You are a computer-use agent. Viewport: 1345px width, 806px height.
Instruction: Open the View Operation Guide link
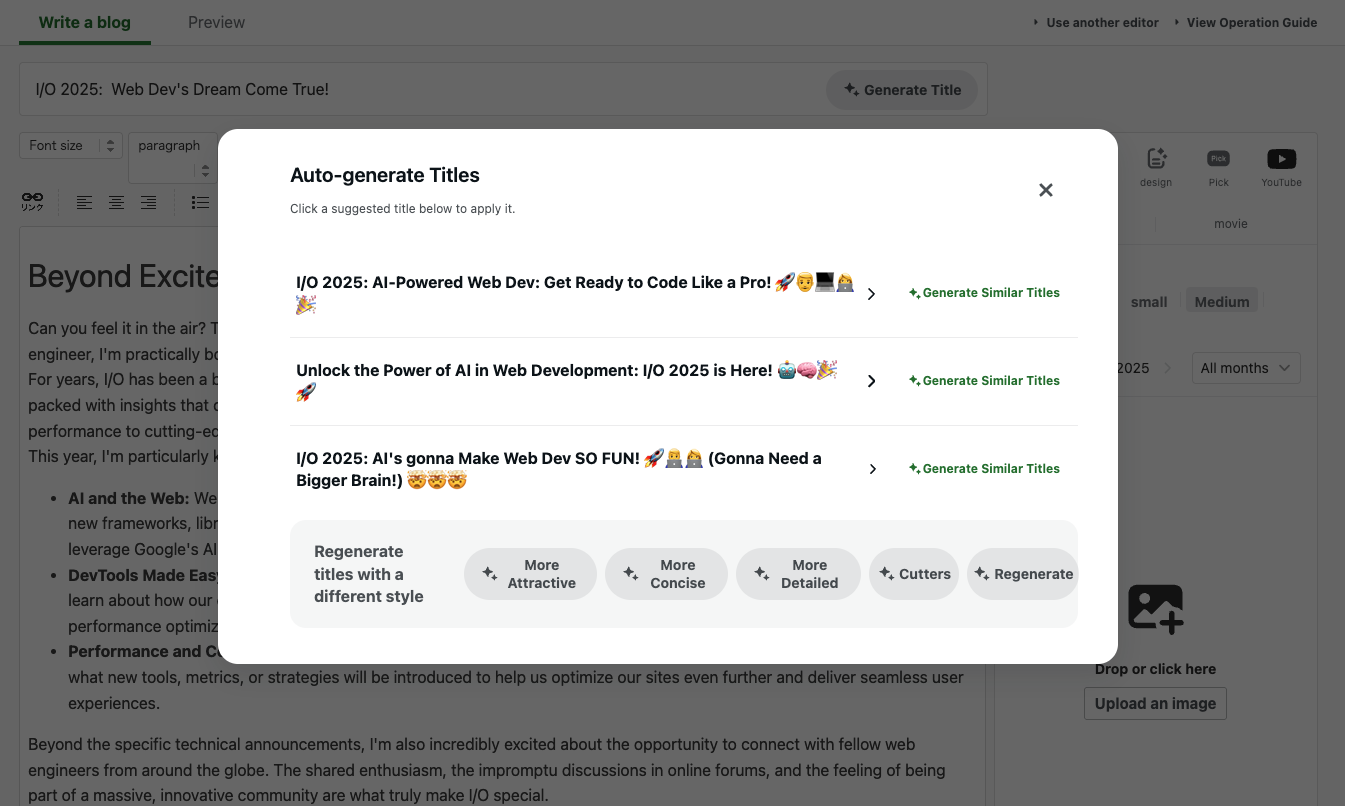coord(1246,22)
